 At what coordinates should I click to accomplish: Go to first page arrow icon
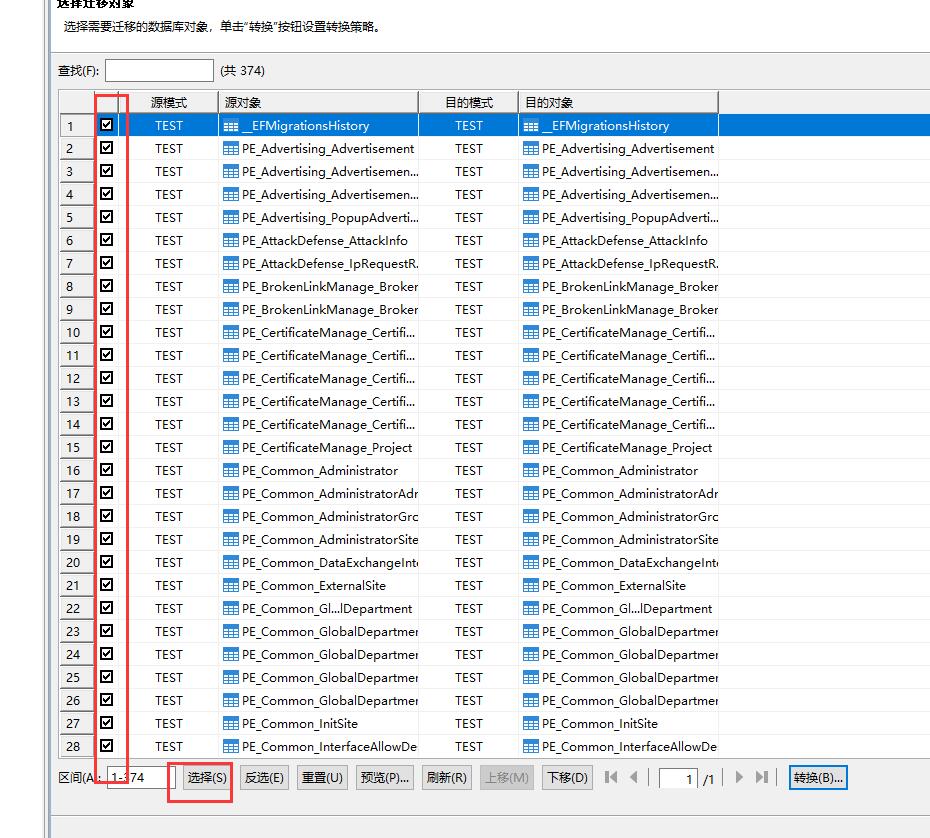tap(611, 777)
